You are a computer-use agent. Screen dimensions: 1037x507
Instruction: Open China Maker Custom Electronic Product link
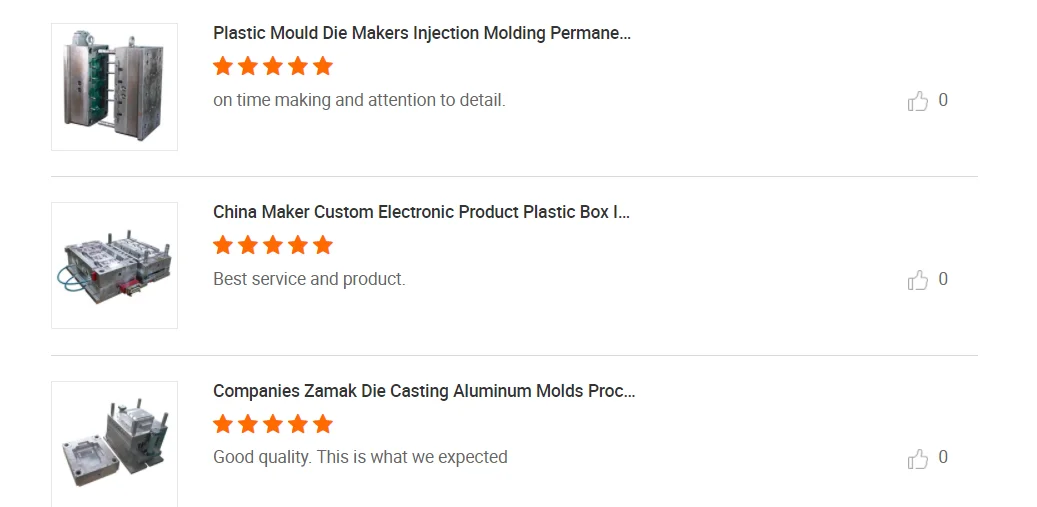[421, 212]
